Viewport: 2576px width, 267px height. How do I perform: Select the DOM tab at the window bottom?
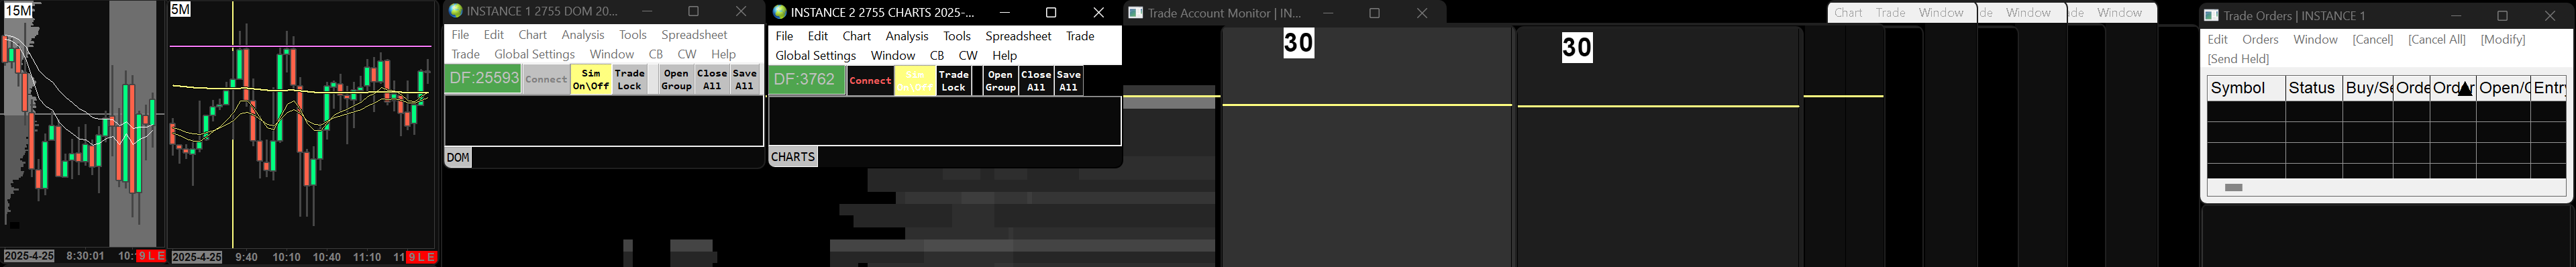click(x=458, y=157)
